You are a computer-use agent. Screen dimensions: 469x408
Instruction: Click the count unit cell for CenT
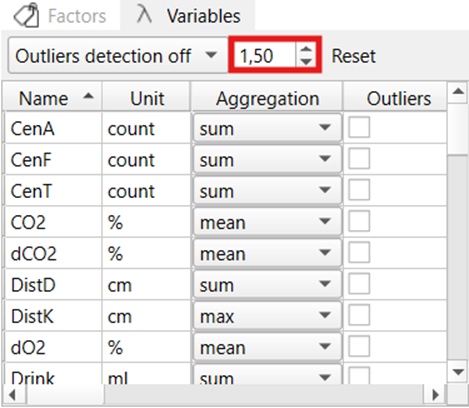click(x=146, y=190)
